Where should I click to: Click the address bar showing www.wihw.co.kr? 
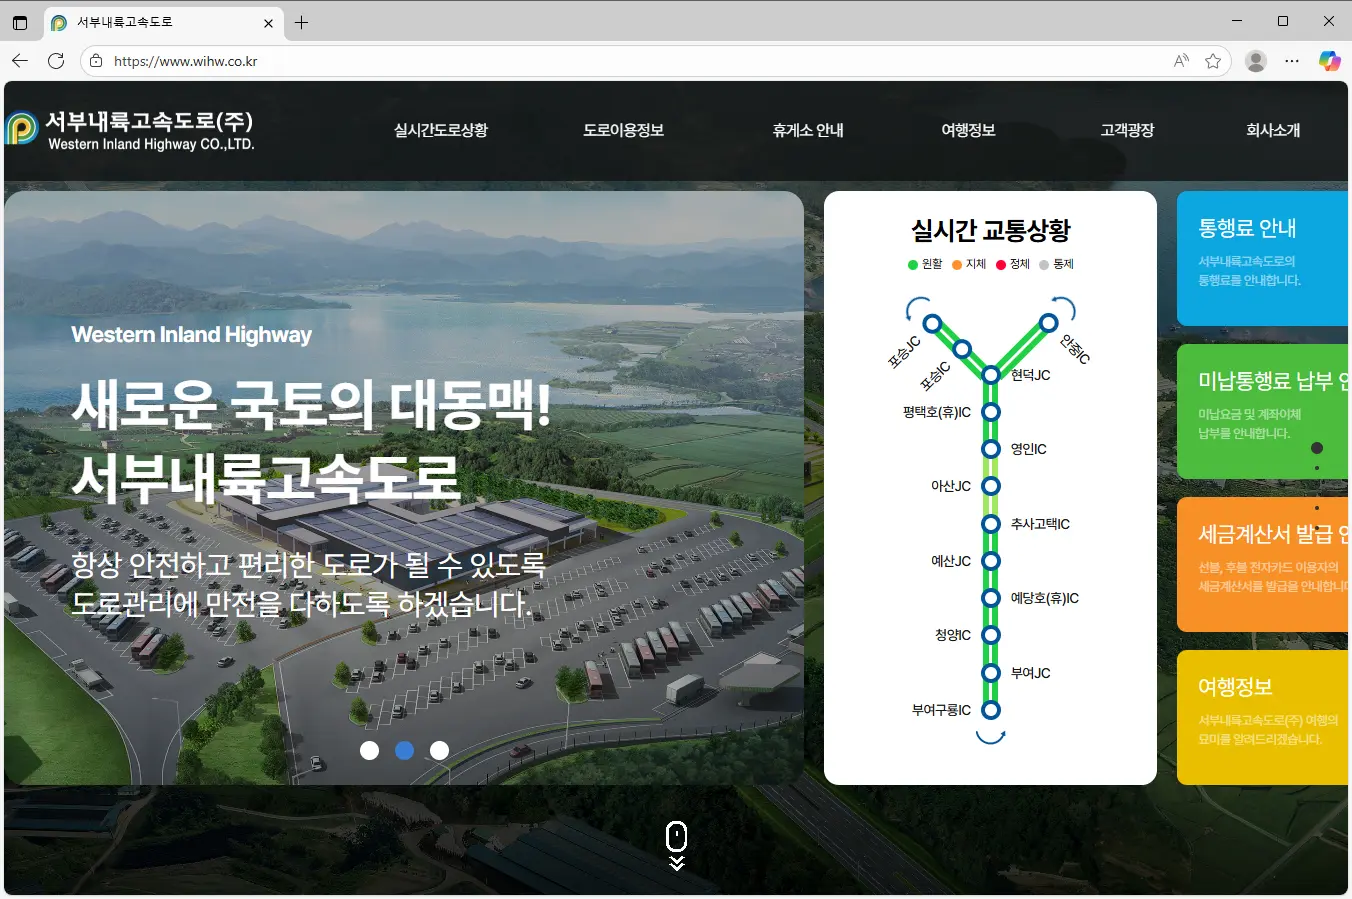point(185,61)
